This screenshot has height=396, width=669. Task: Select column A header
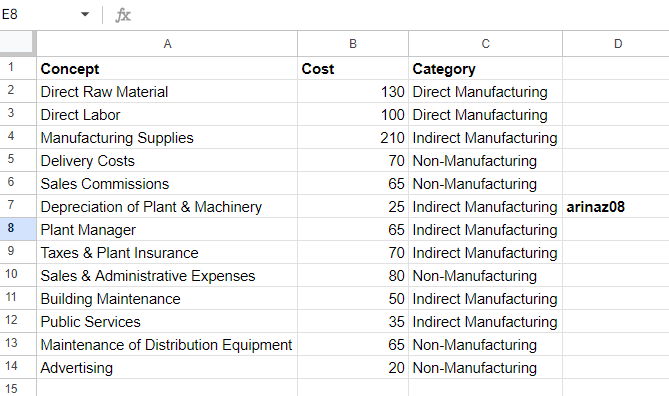(x=167, y=44)
